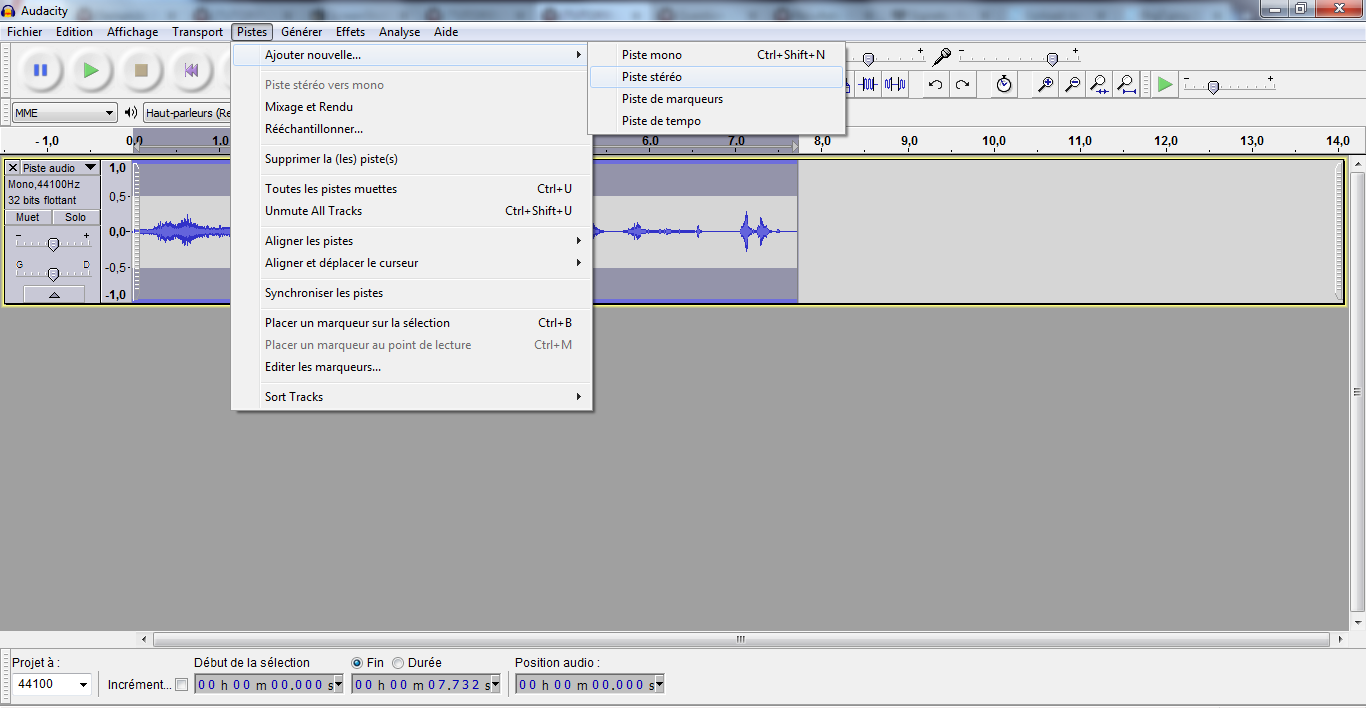The height and width of the screenshot is (708, 1366).
Task: Click the Undo arrow icon
Action: 935,85
